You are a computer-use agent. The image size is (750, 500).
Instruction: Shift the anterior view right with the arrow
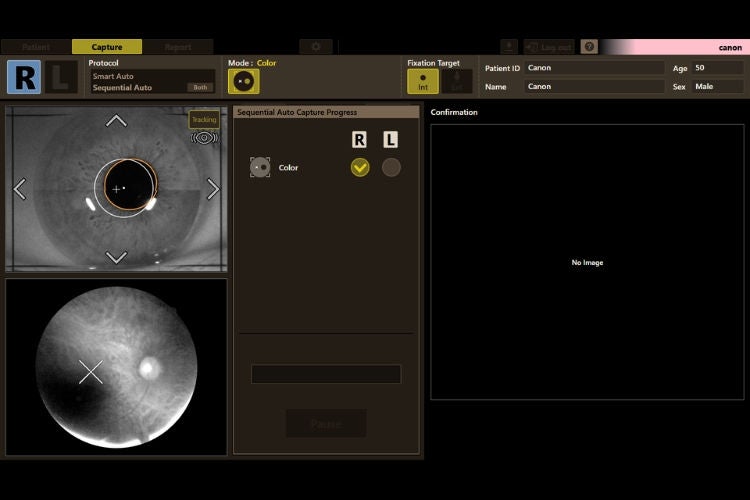(213, 189)
